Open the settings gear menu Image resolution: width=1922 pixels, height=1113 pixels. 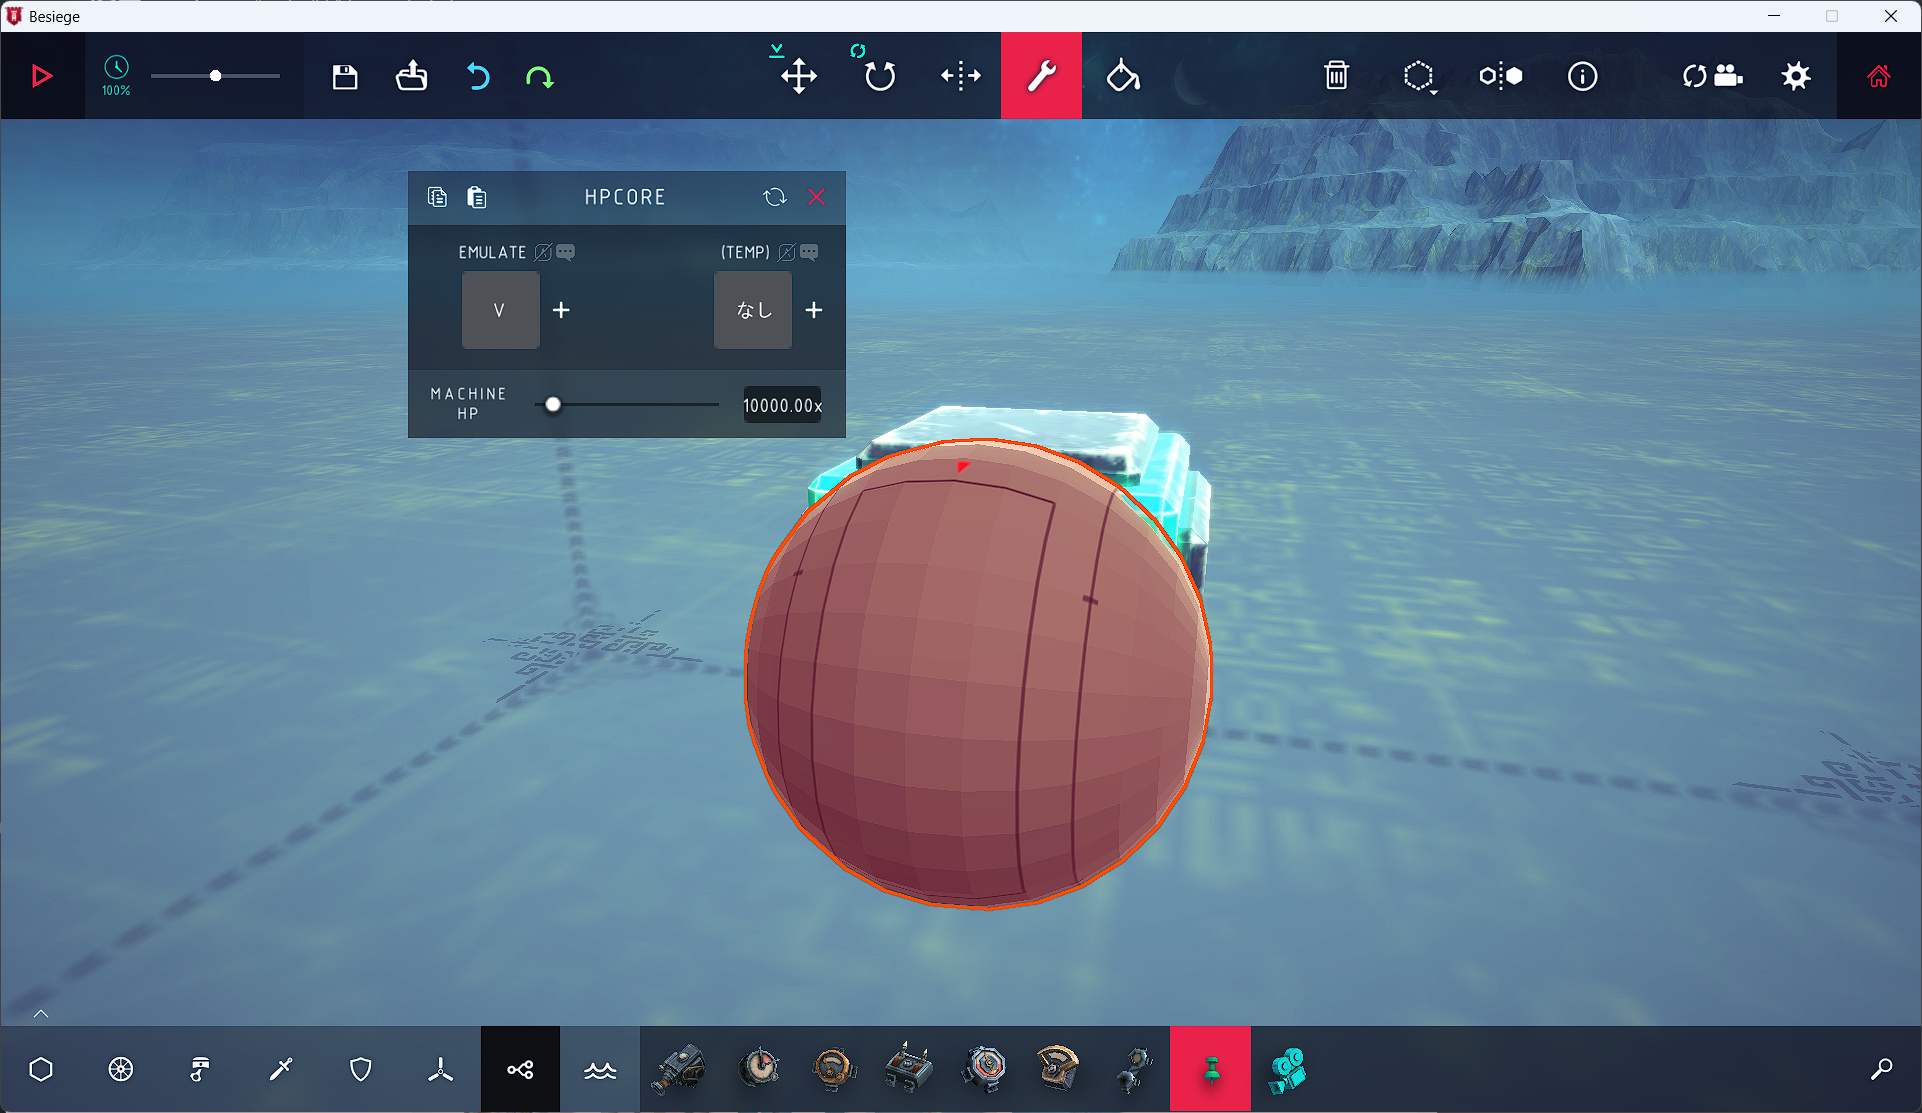point(1796,76)
